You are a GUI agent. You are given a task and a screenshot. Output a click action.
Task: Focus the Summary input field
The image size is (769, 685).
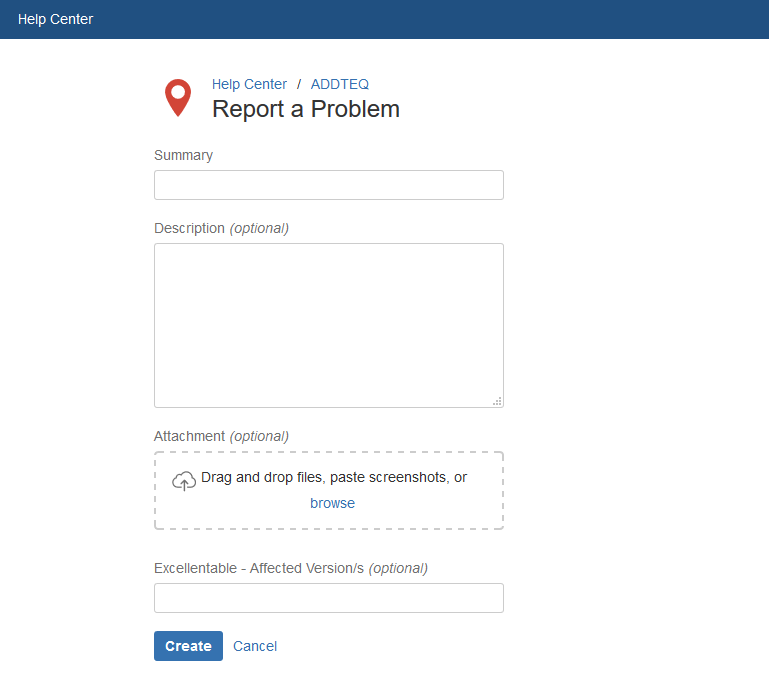329,185
